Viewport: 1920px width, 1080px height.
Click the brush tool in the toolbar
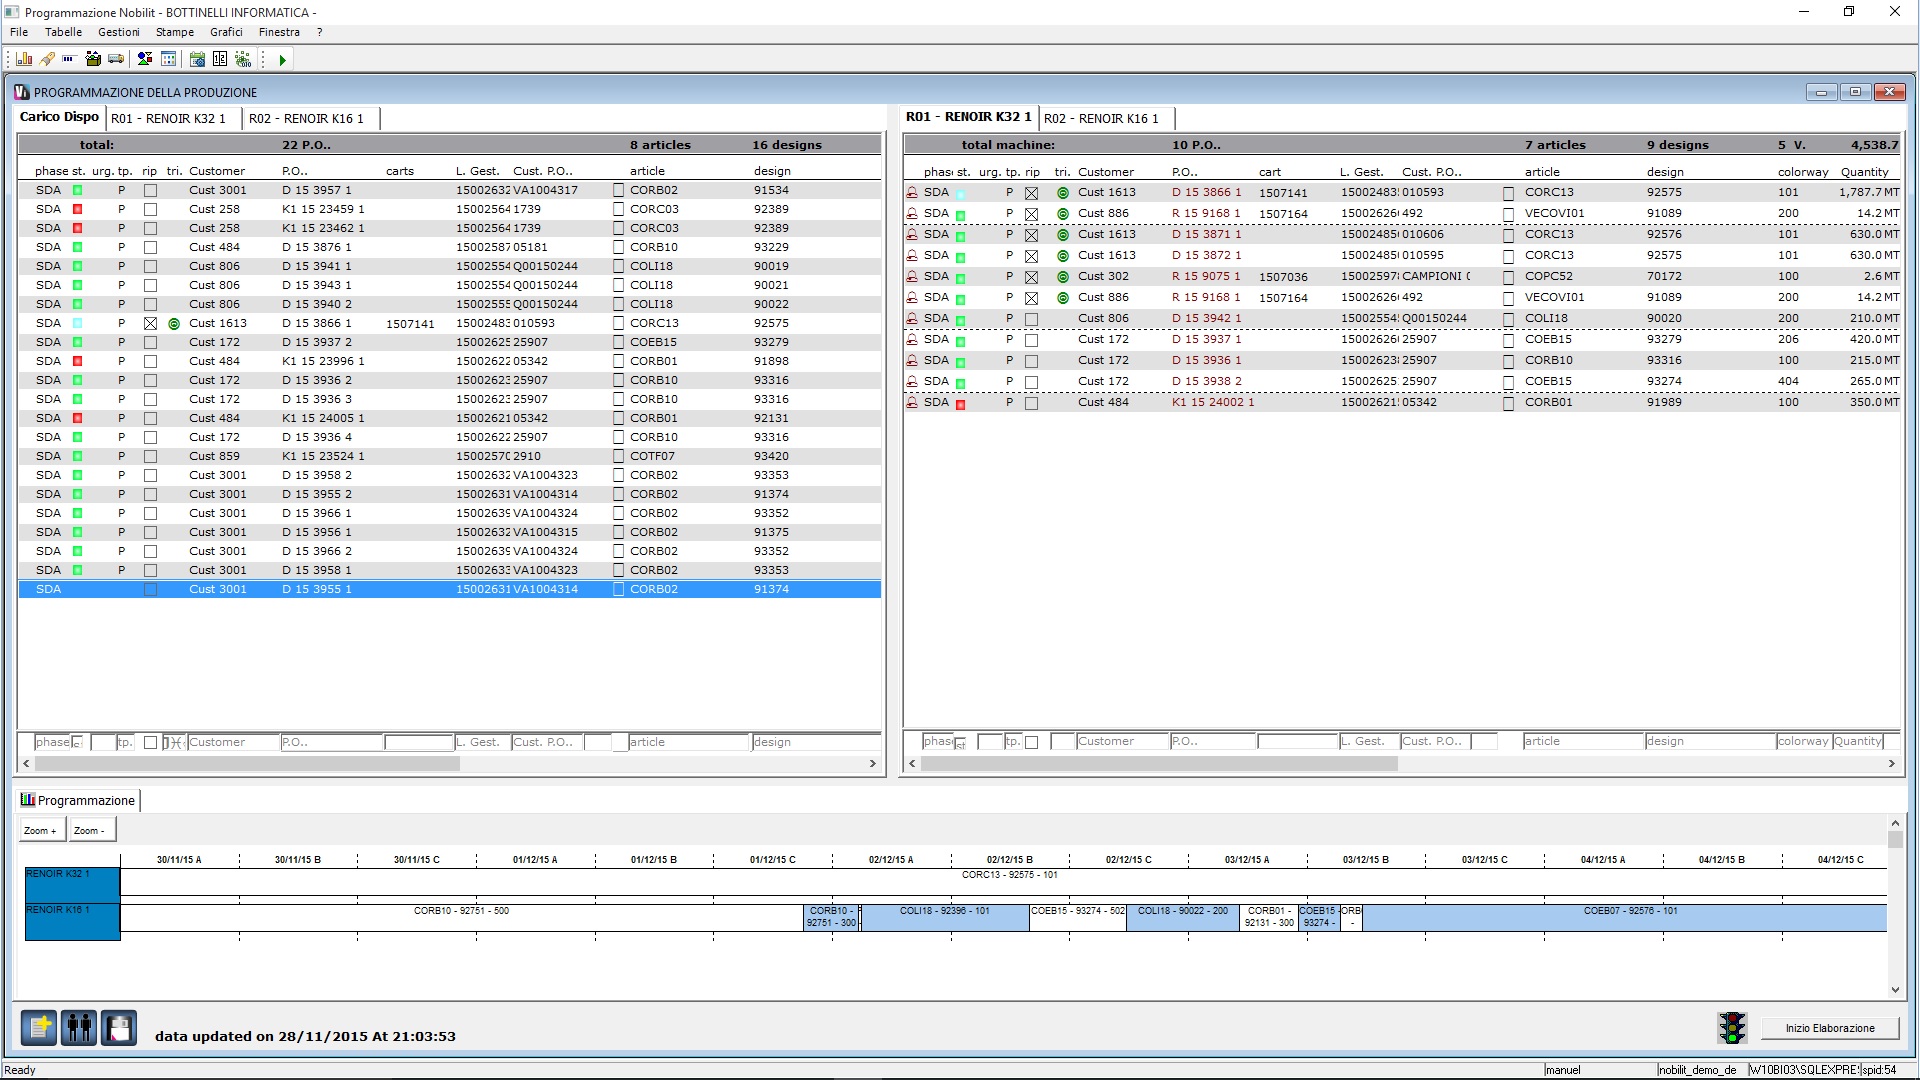pyautogui.click(x=47, y=59)
